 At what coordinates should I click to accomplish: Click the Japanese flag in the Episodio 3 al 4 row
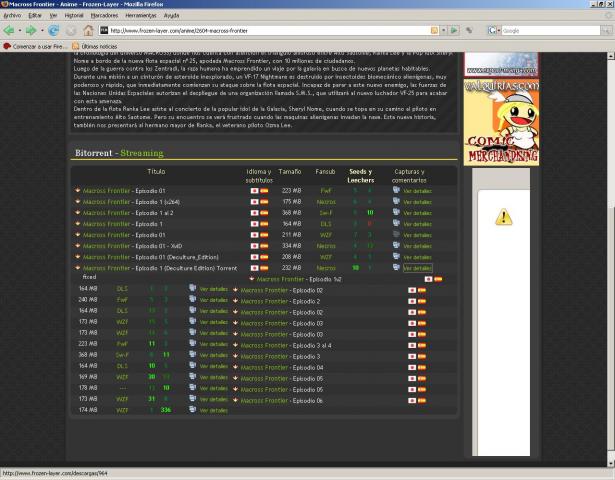(412, 345)
